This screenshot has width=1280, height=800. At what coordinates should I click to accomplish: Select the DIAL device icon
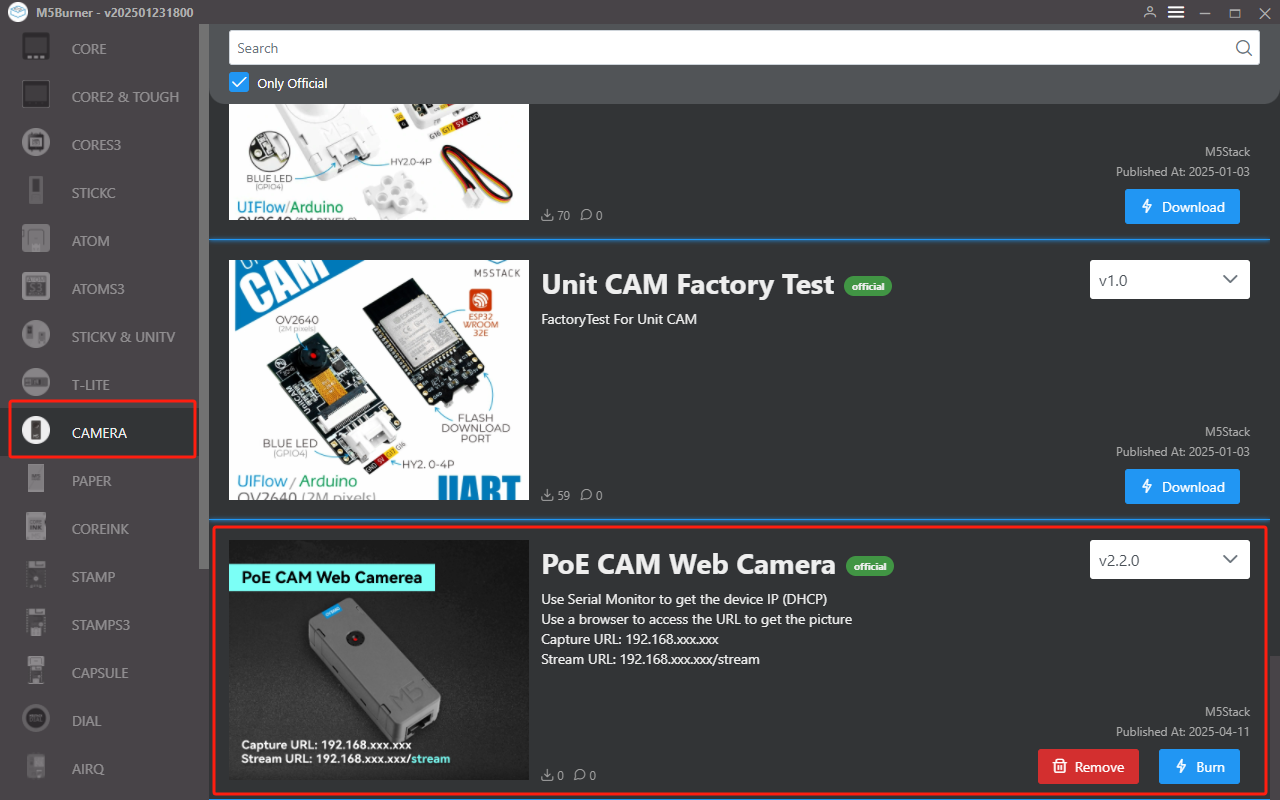click(x=36, y=719)
